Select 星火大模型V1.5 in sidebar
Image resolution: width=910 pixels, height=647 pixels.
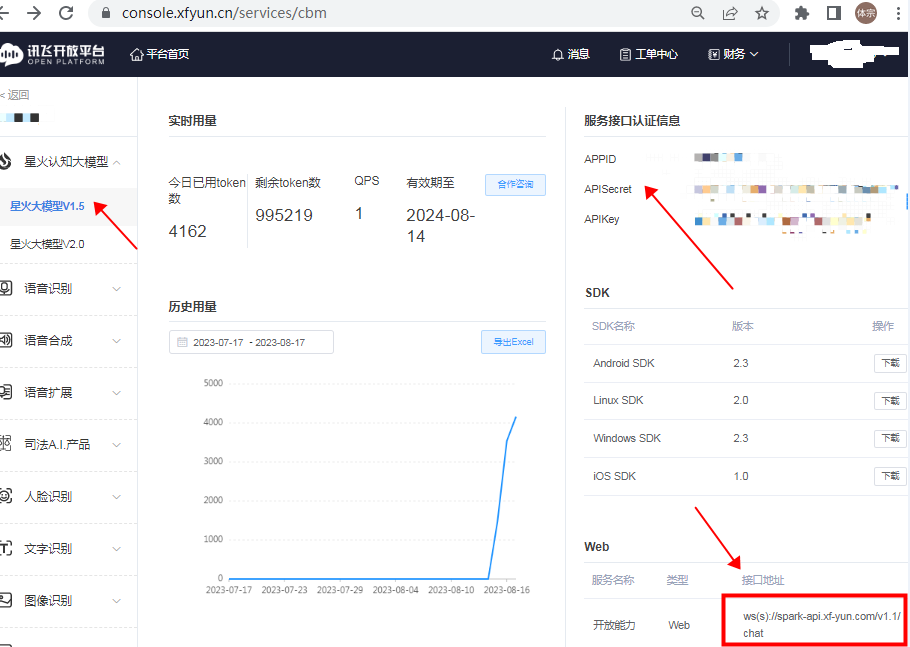(x=48, y=206)
